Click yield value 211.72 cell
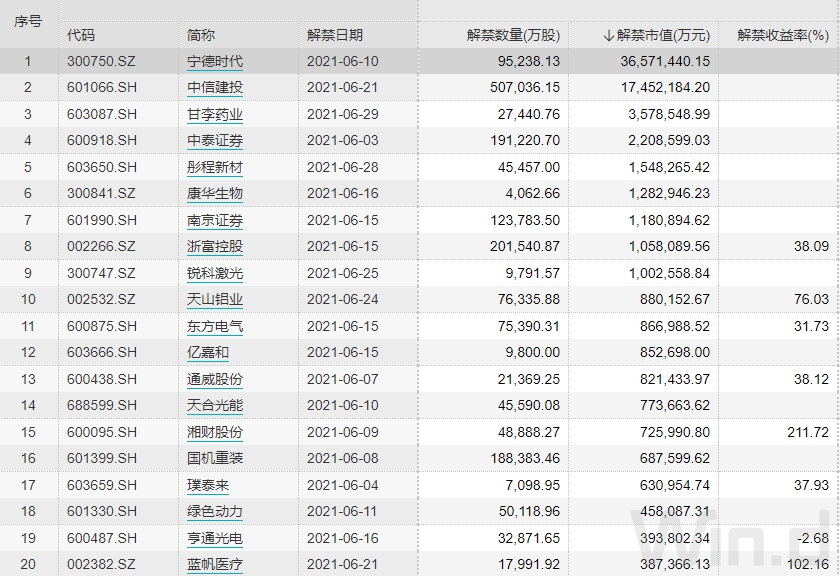Screen dimensions: 840x576 coord(808,432)
